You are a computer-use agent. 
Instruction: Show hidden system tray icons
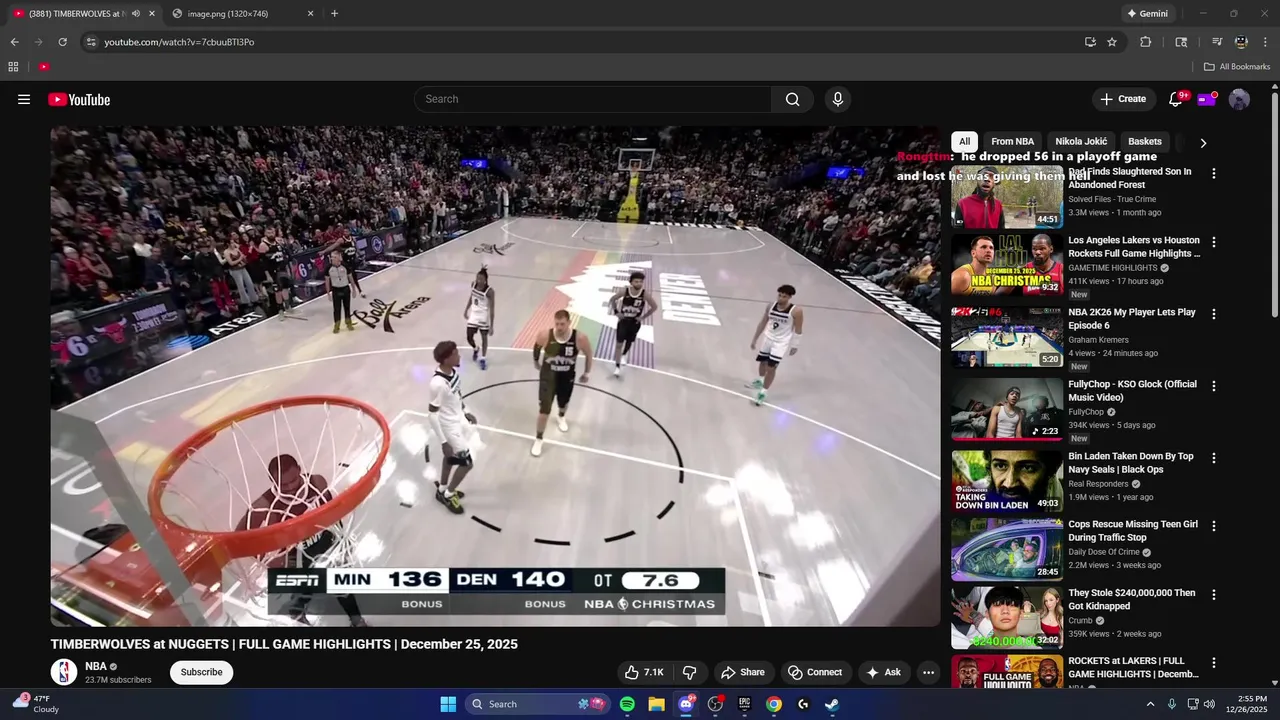tap(1150, 704)
